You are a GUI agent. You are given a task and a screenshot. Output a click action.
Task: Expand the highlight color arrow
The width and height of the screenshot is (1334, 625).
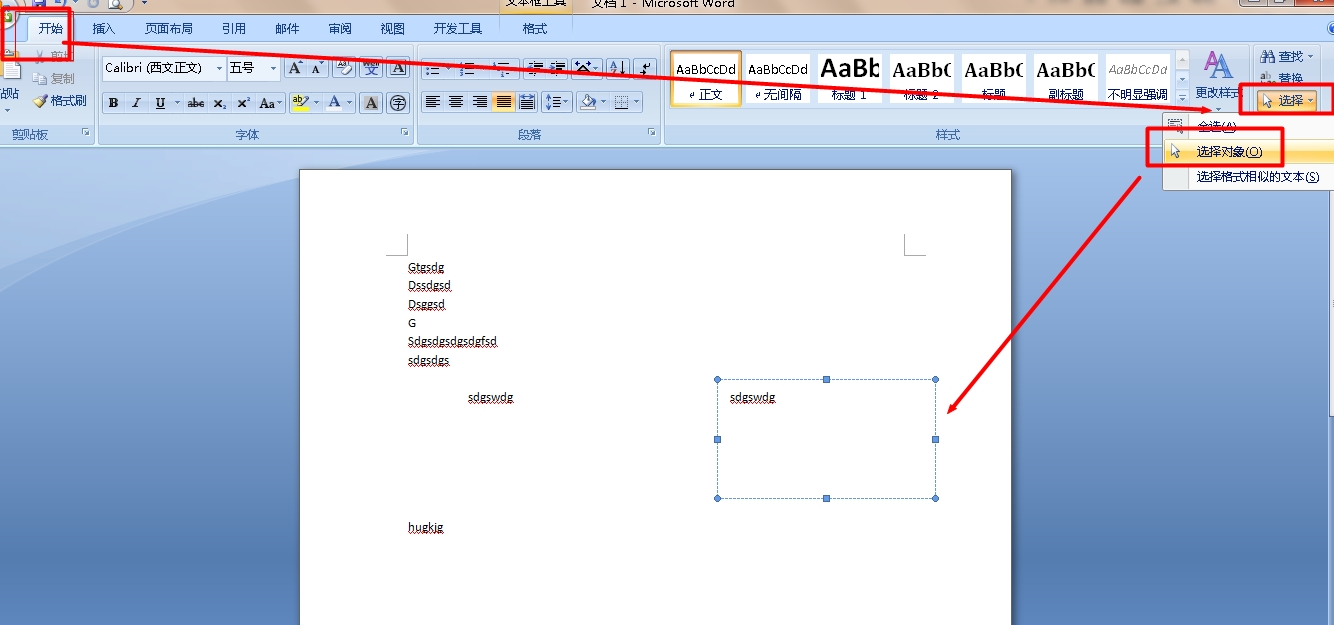pos(317,103)
